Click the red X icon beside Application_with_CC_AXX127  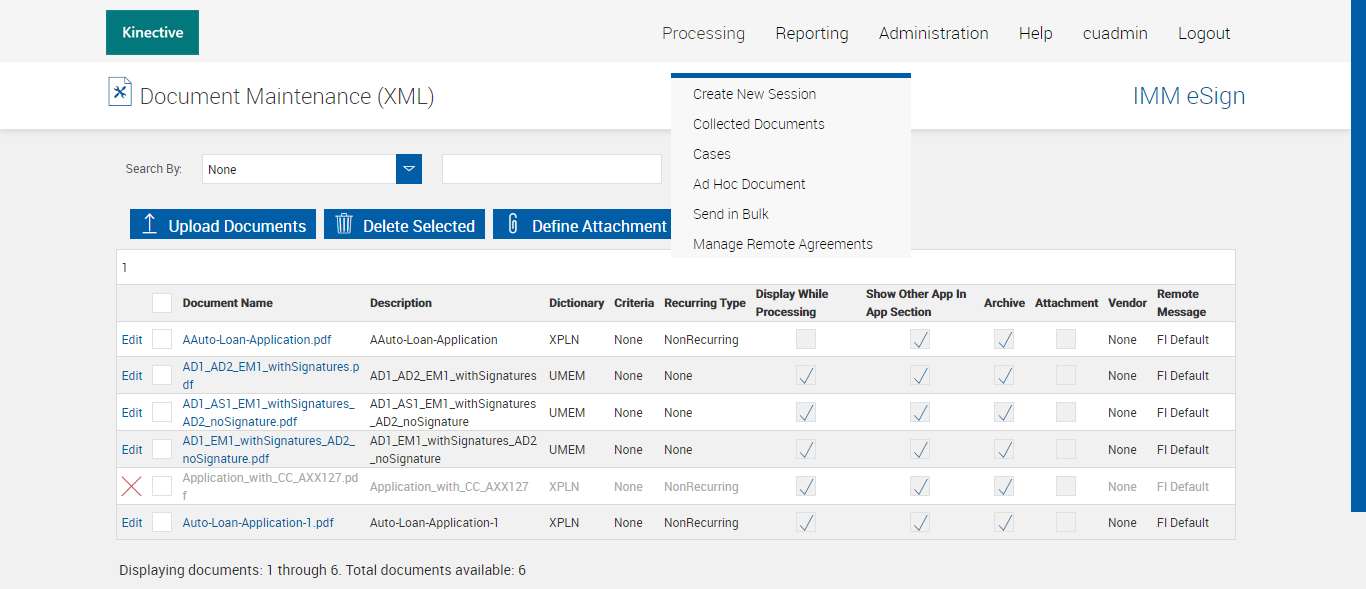131,487
